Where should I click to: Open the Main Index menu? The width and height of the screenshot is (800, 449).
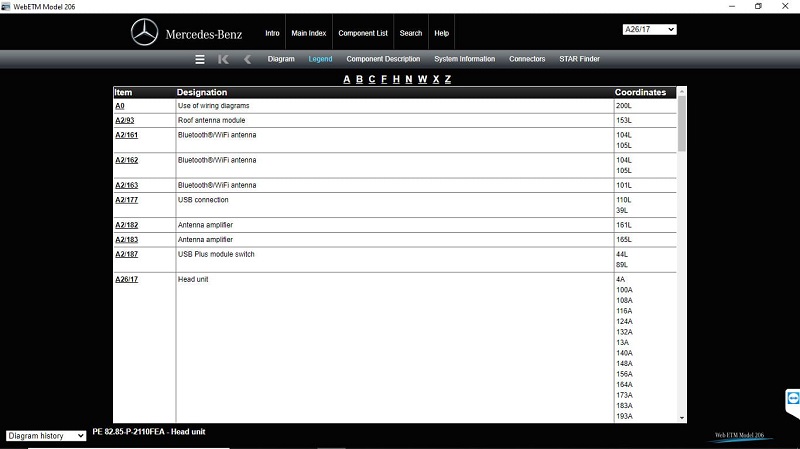point(309,33)
